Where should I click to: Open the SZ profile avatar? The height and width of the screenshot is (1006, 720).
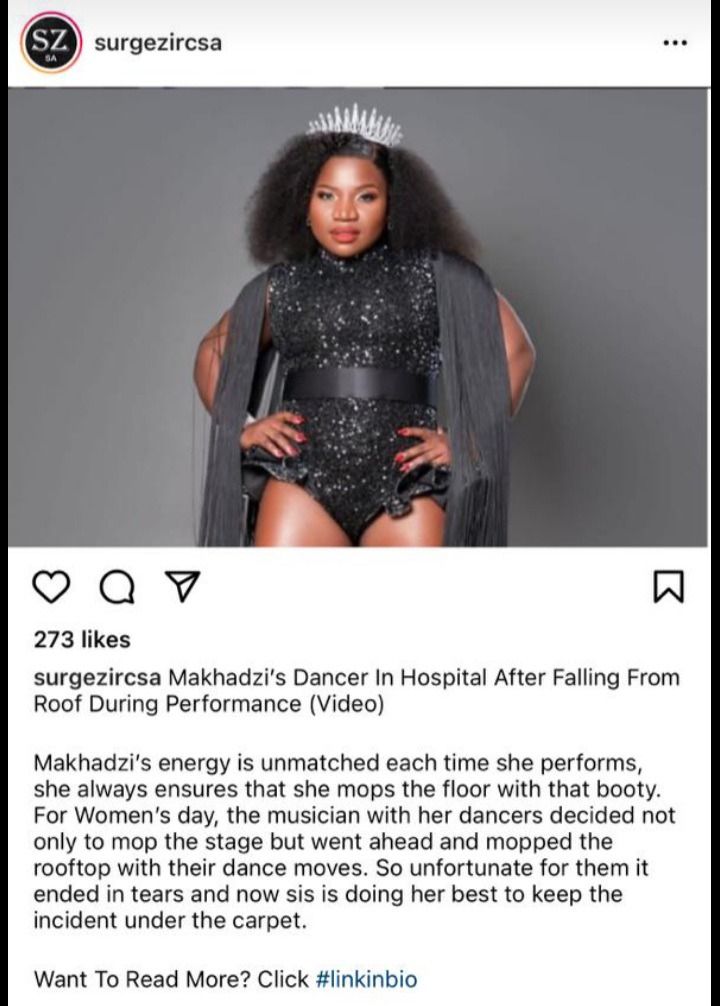coord(50,44)
